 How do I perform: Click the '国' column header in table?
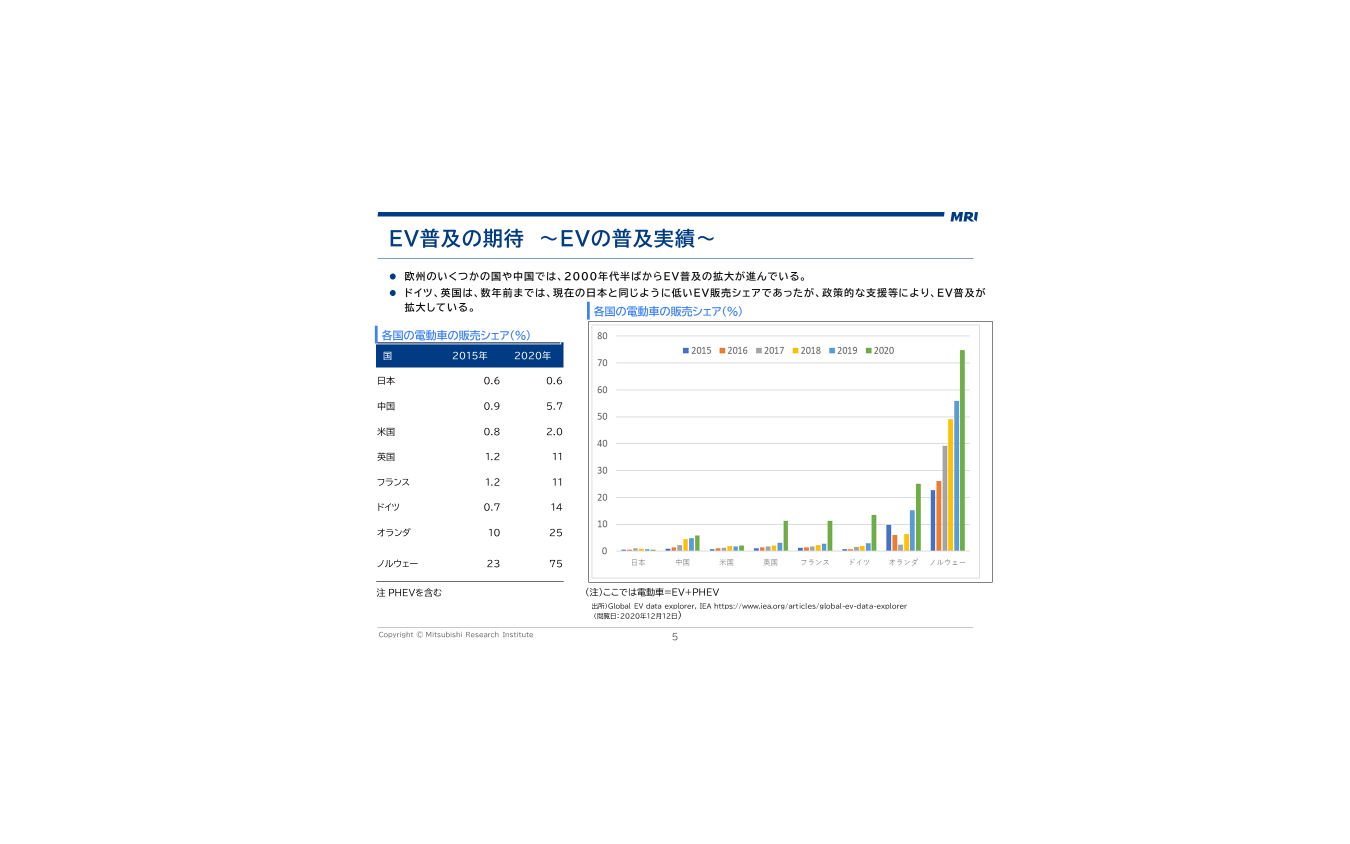click(387, 356)
